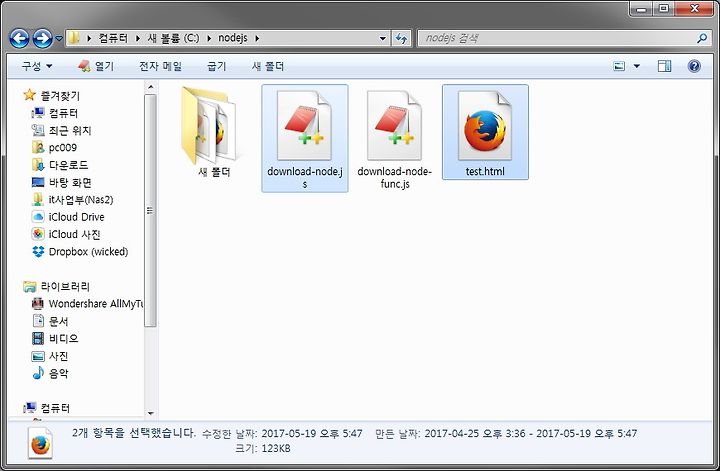Viewport: 720px width, 471px height.
Task: Click folder icon in the address bar
Action: [73, 38]
